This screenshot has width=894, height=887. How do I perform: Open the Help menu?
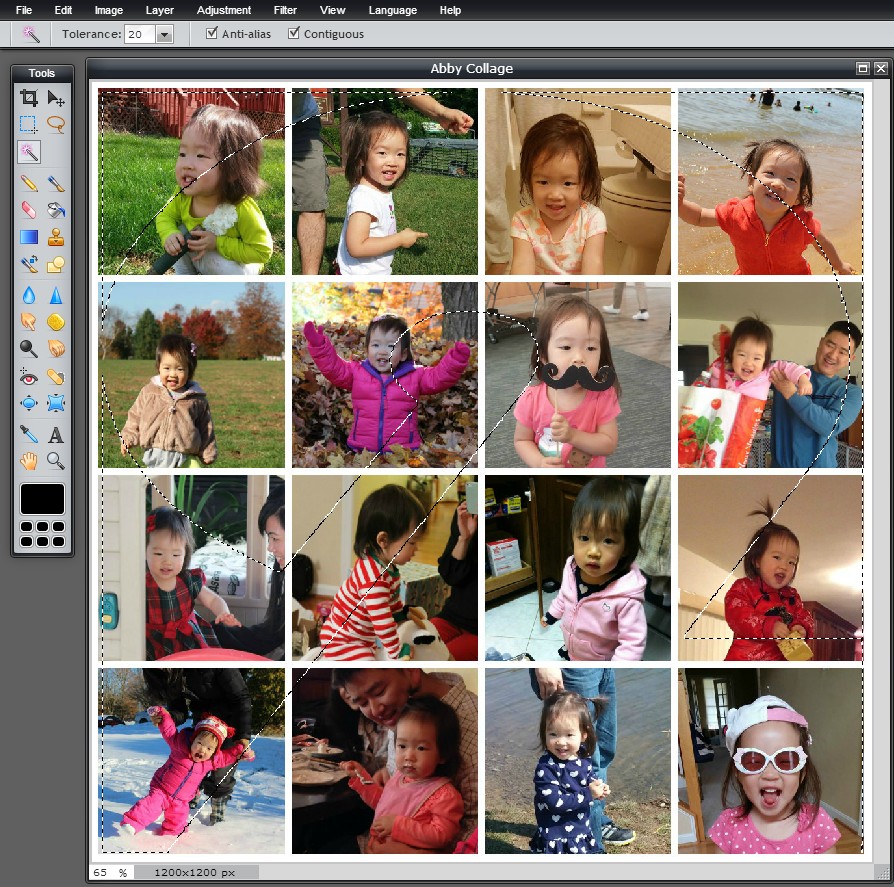pyautogui.click(x=450, y=10)
